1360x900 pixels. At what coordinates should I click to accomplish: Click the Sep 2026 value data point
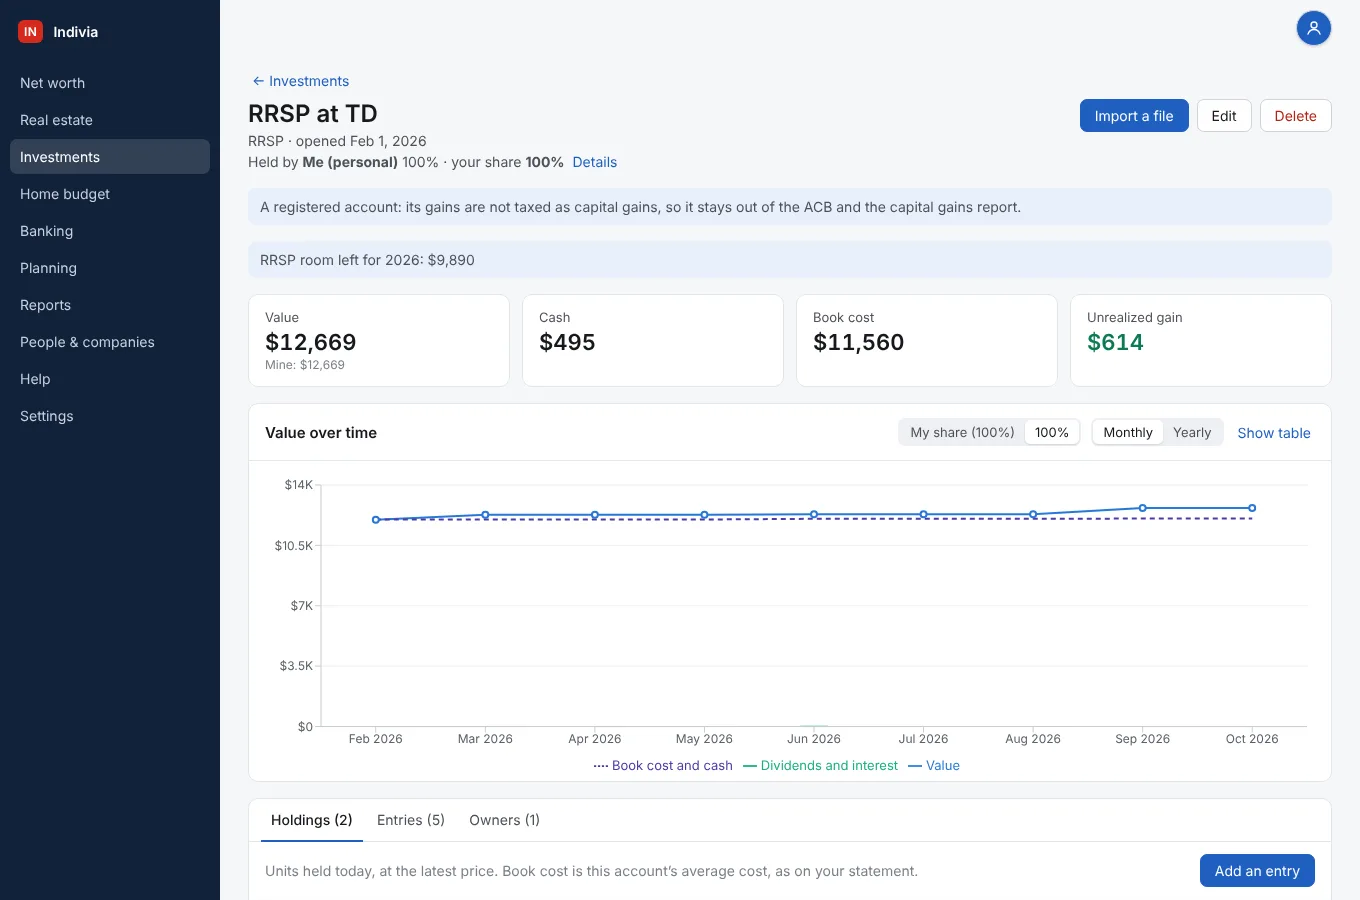point(1142,508)
